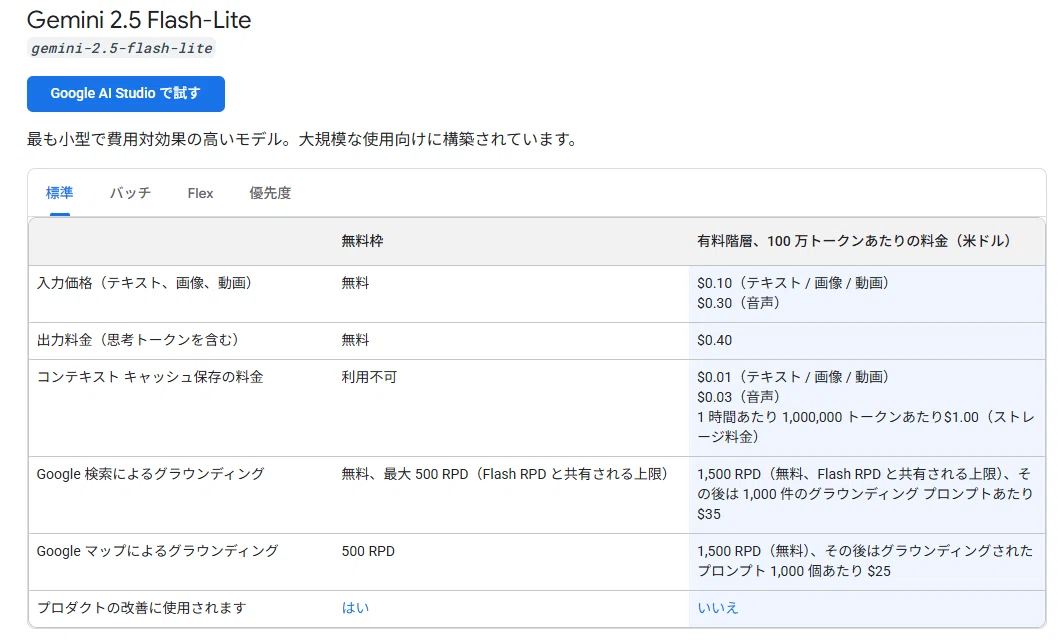Screen dimensions: 1058x642
Task: Click the Google AI Studio で試す button
Action: tap(126, 94)
